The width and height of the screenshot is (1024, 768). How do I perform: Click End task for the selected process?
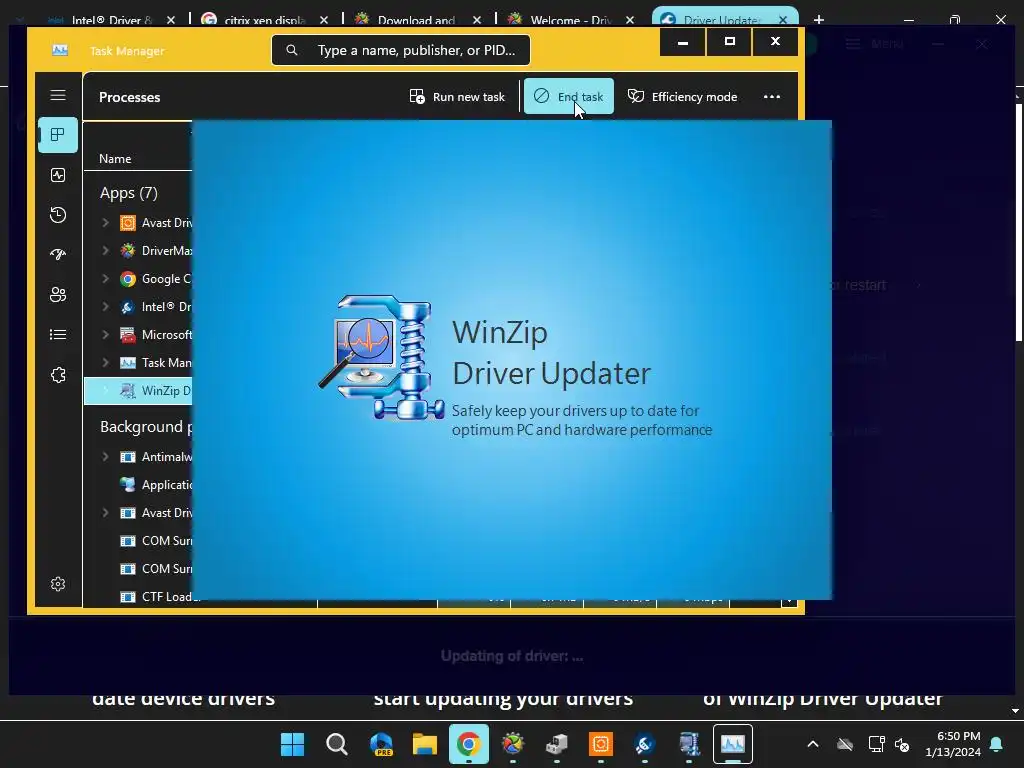(569, 97)
